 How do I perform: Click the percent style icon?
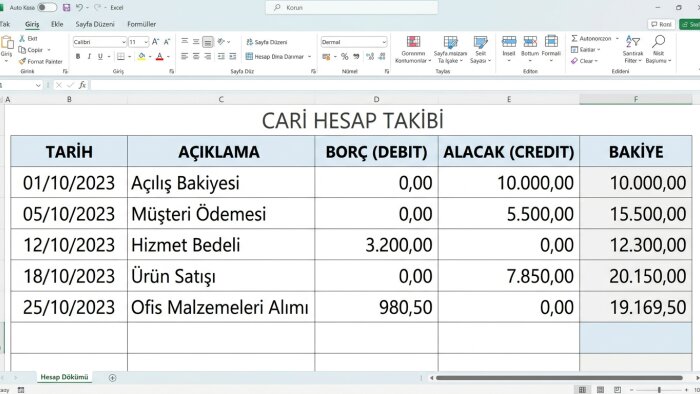(x=344, y=57)
